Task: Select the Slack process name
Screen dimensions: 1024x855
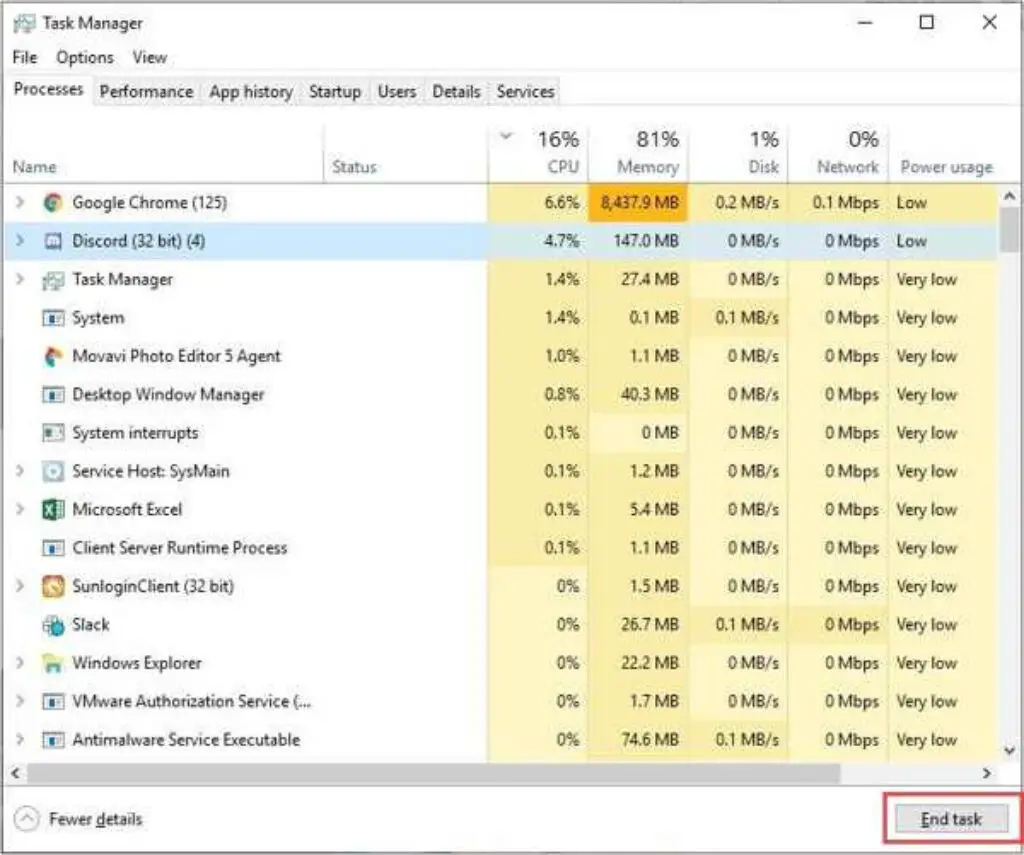Action: [x=91, y=625]
